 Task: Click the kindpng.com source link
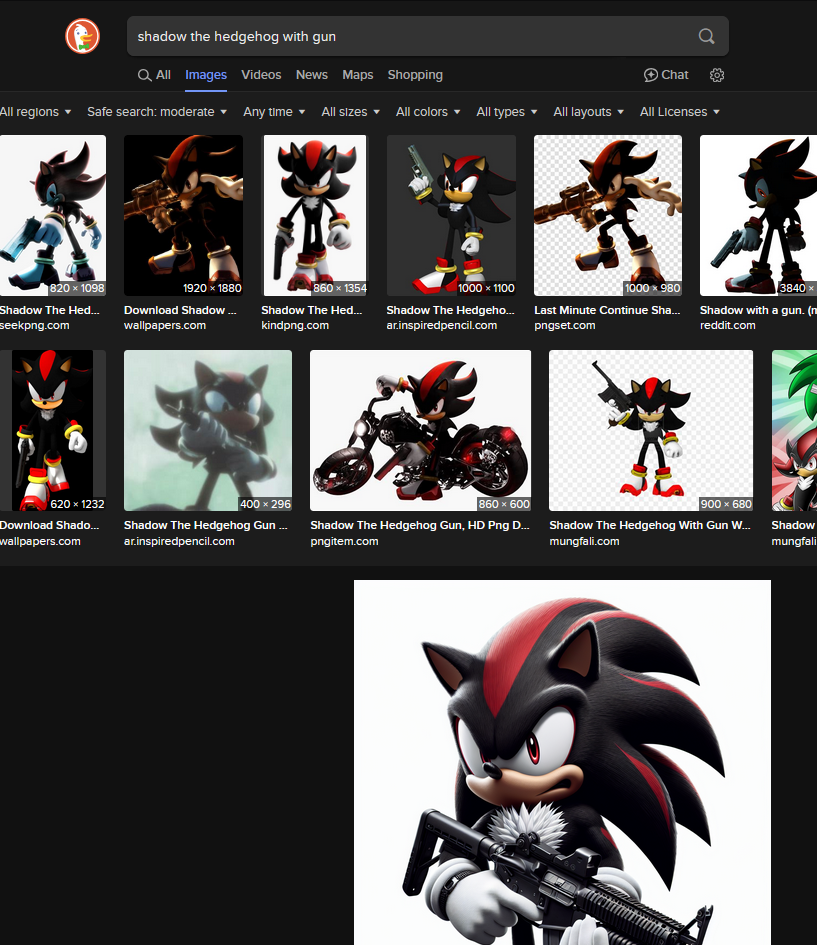point(295,325)
